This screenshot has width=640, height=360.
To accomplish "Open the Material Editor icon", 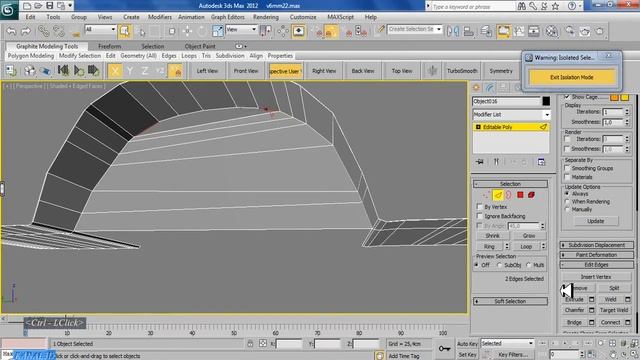I will tap(551, 31).
